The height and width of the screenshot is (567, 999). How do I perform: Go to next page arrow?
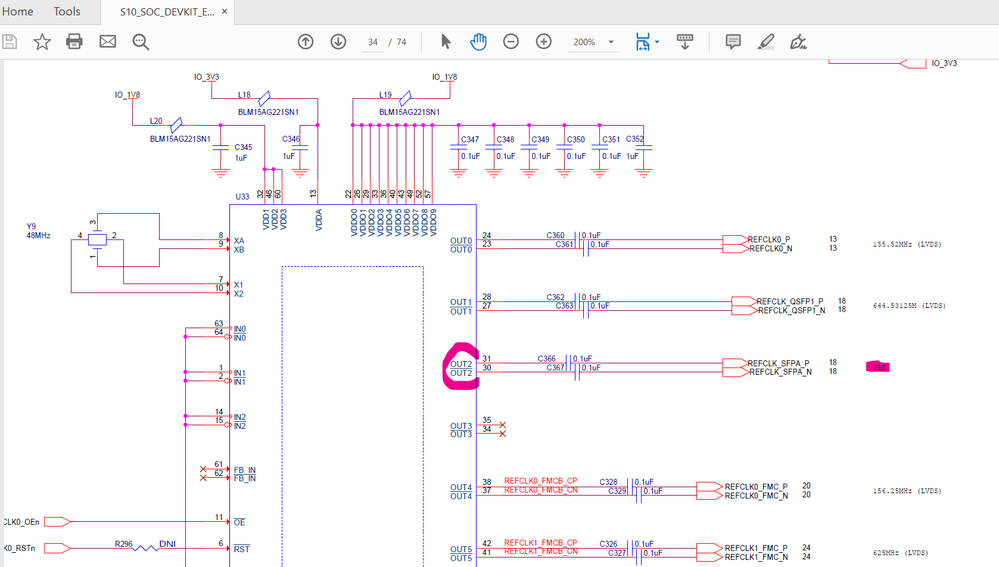338,42
